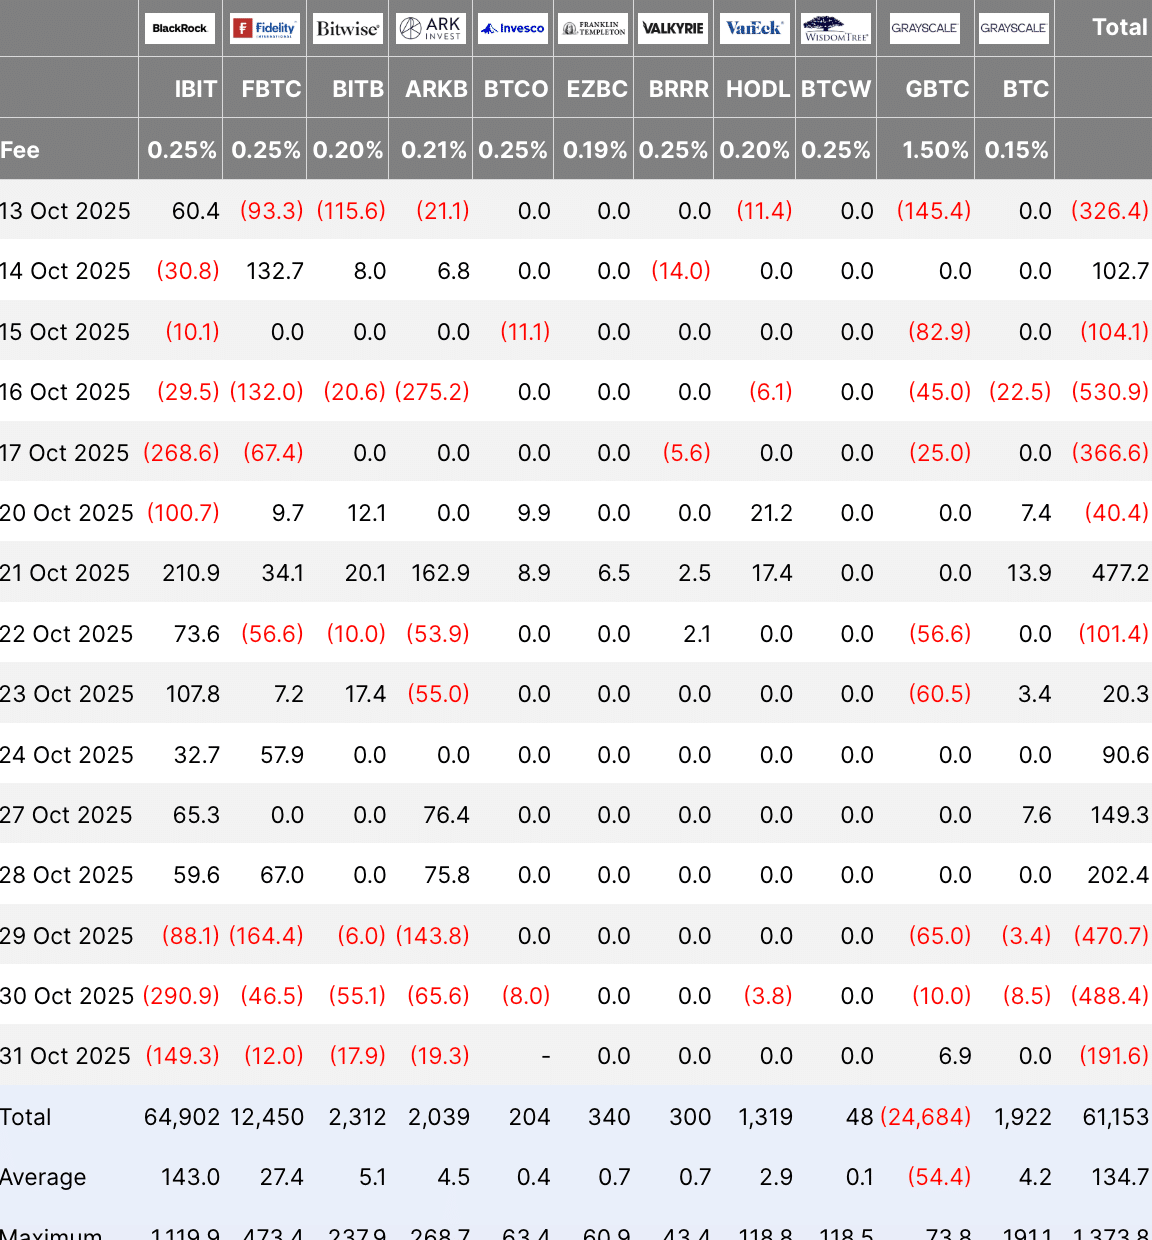Click the Franklin Templeton logo

point(593,28)
